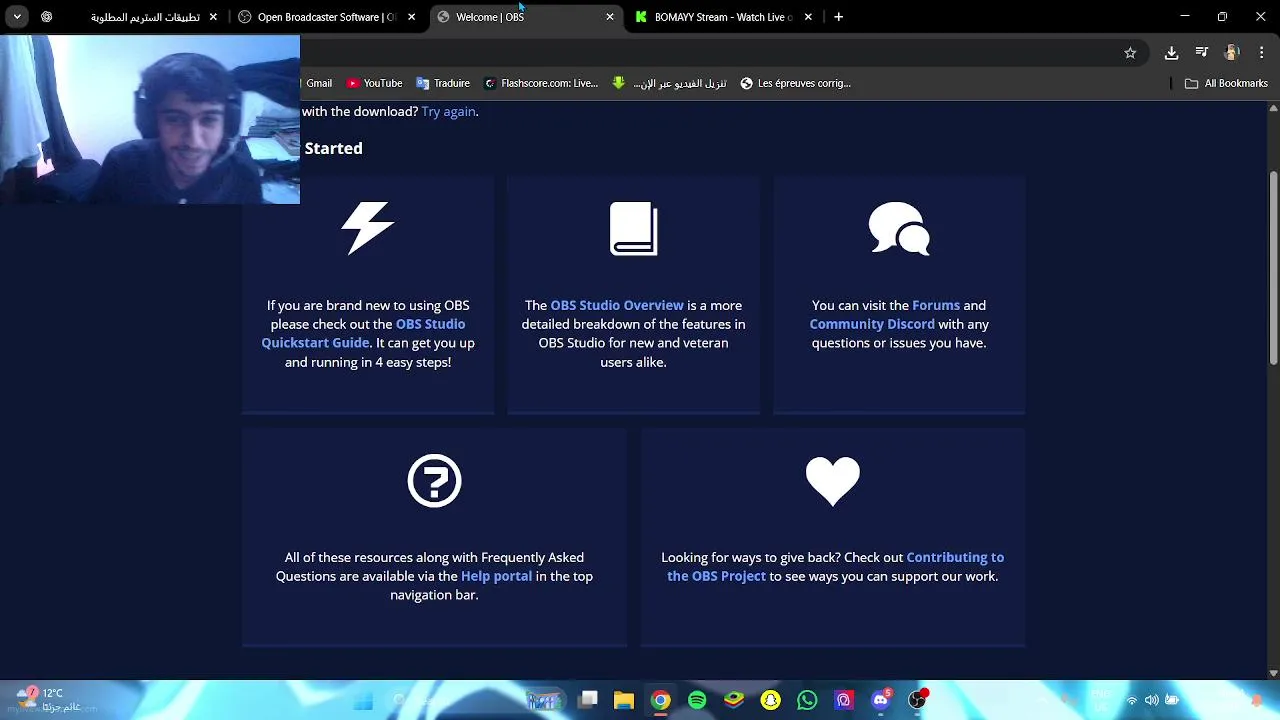Bookmark this page with the star icon

[x=1130, y=53]
